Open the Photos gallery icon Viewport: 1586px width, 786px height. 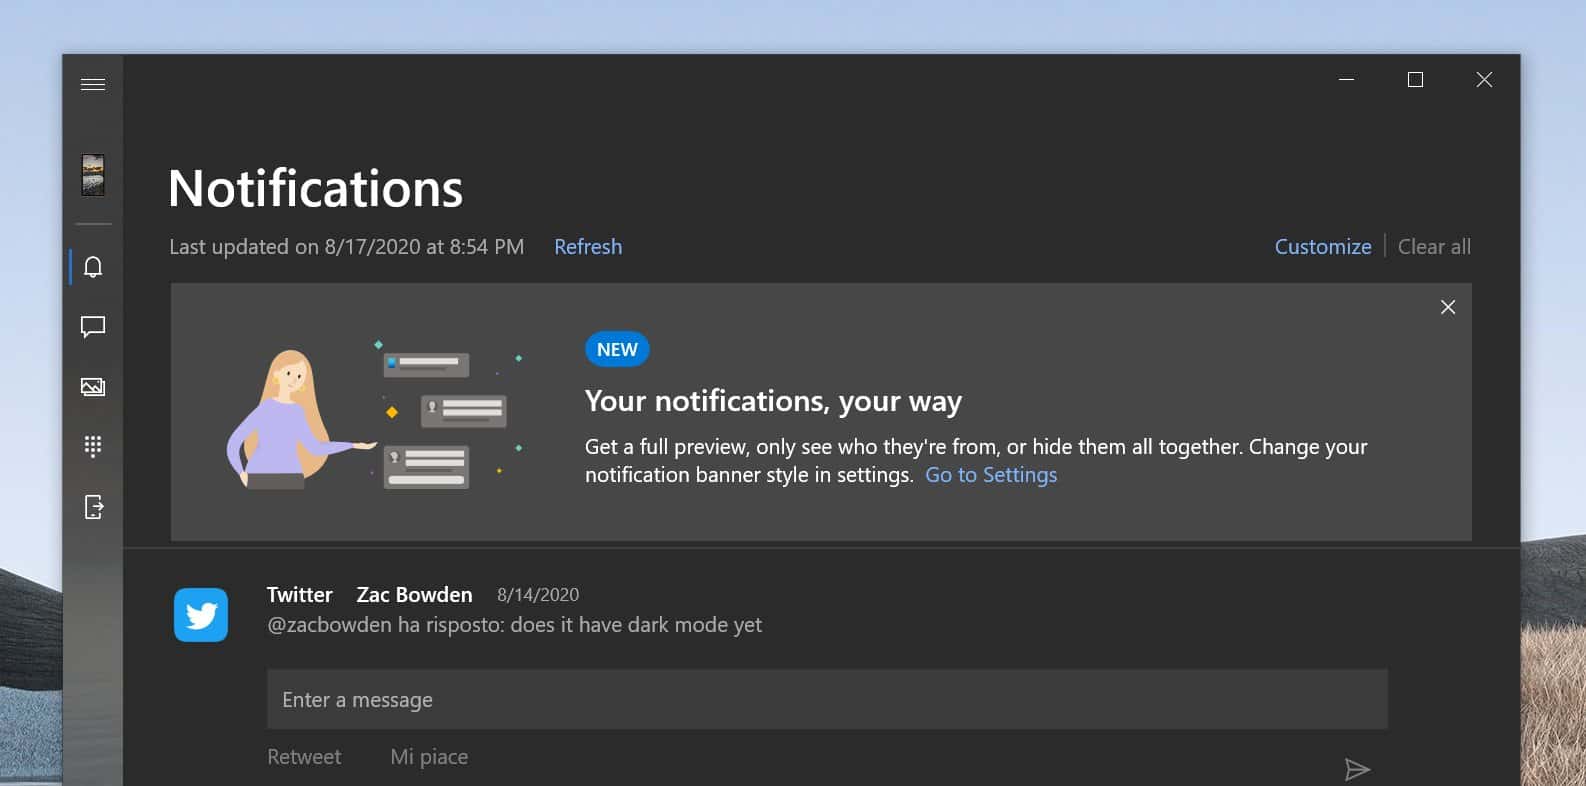[x=93, y=387]
